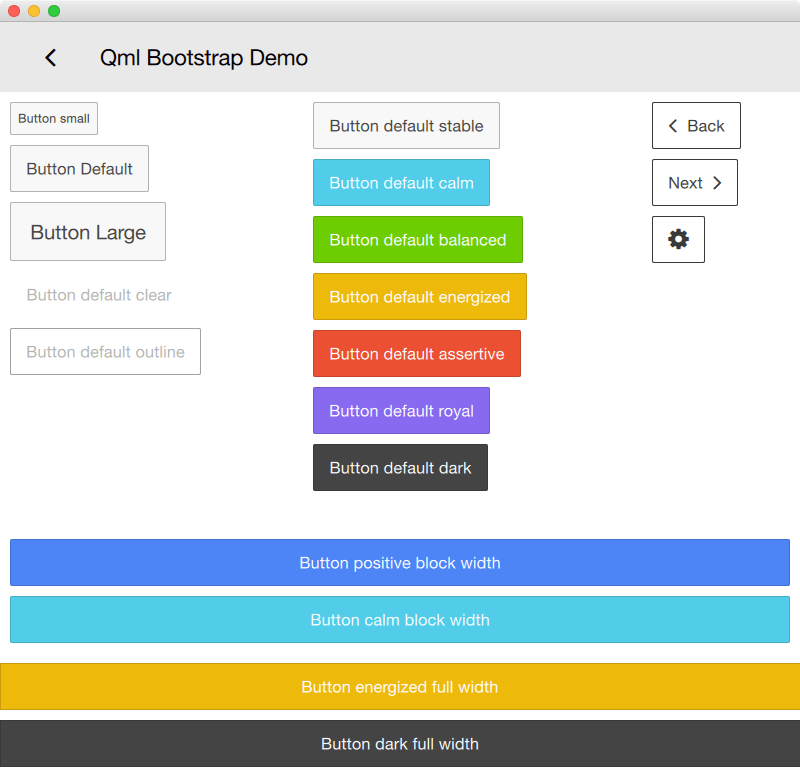Image resolution: width=800 pixels, height=777 pixels.
Task: Select Button Default
Action: (79, 168)
